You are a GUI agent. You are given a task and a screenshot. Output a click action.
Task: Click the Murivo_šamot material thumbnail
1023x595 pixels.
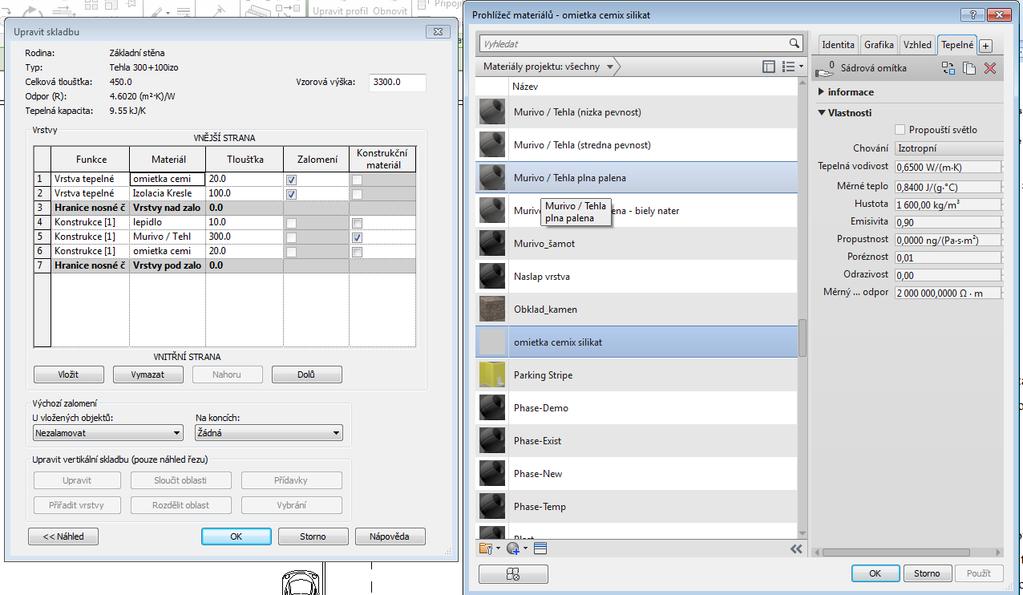pos(492,243)
